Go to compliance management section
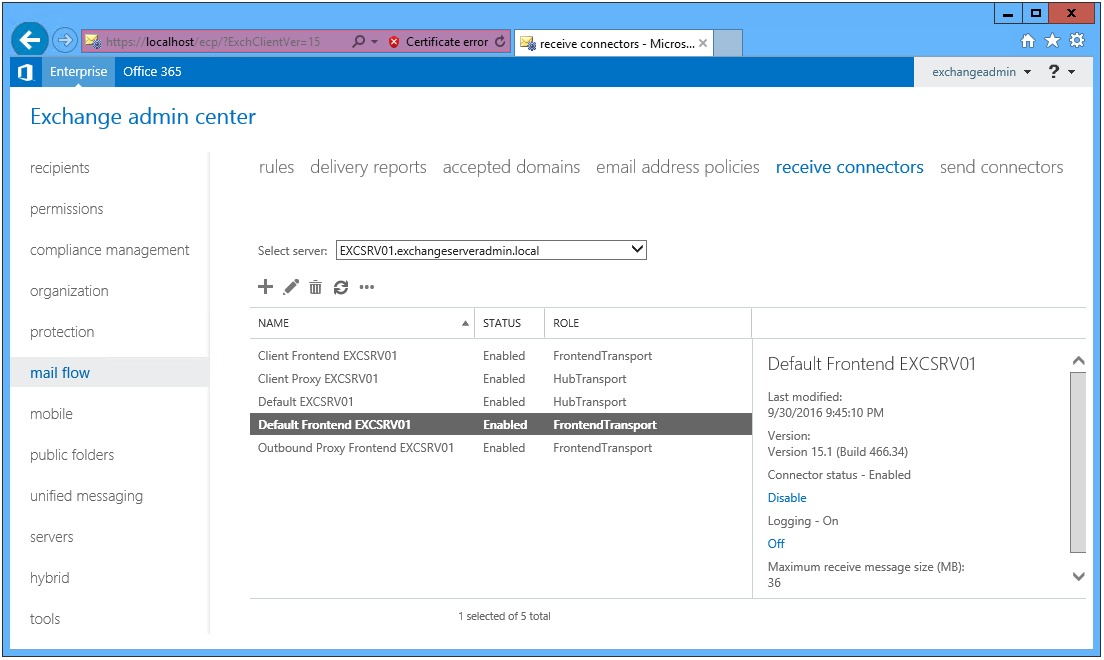This screenshot has width=1104, height=660. tap(109, 250)
